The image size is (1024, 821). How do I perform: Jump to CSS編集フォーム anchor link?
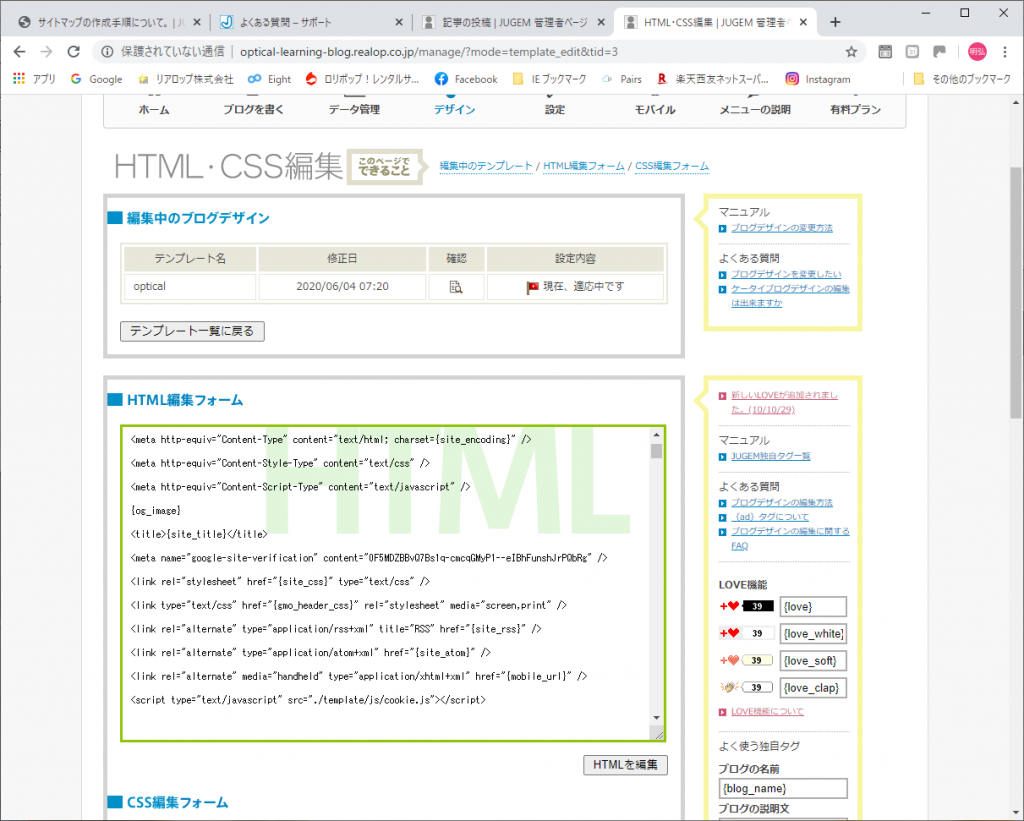coord(672,166)
